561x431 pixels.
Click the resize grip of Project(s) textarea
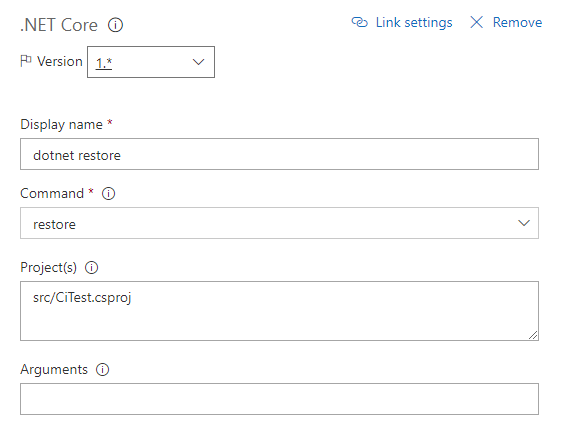(x=533, y=335)
